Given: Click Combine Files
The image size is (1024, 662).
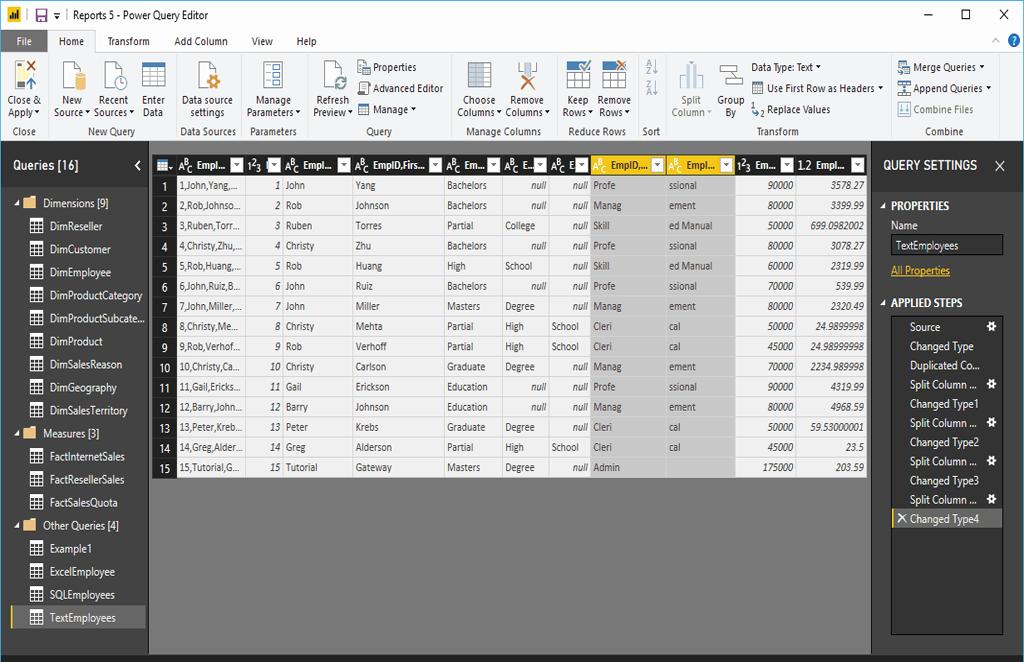Looking at the screenshot, I should click(x=936, y=110).
